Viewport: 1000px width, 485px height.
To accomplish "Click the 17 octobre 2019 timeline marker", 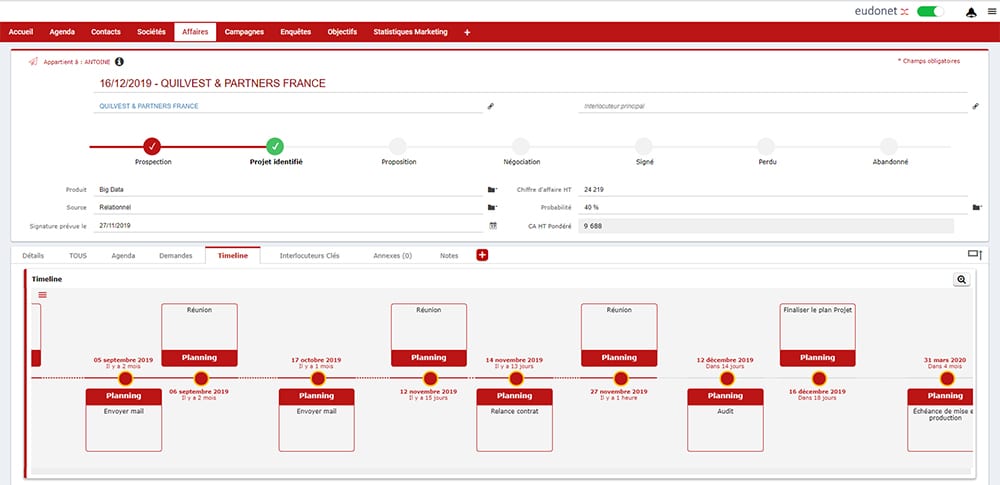I will [318, 379].
